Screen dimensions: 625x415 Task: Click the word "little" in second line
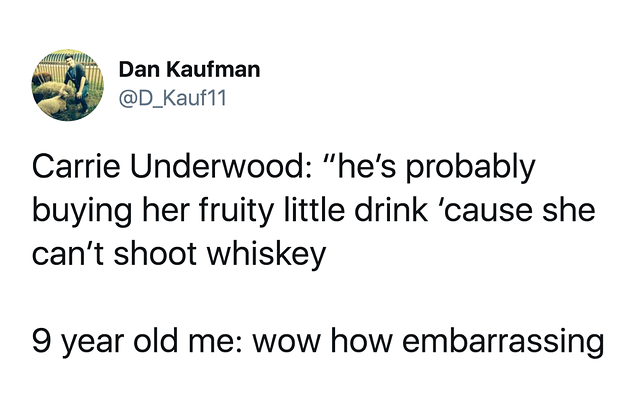pyautogui.click(x=314, y=210)
